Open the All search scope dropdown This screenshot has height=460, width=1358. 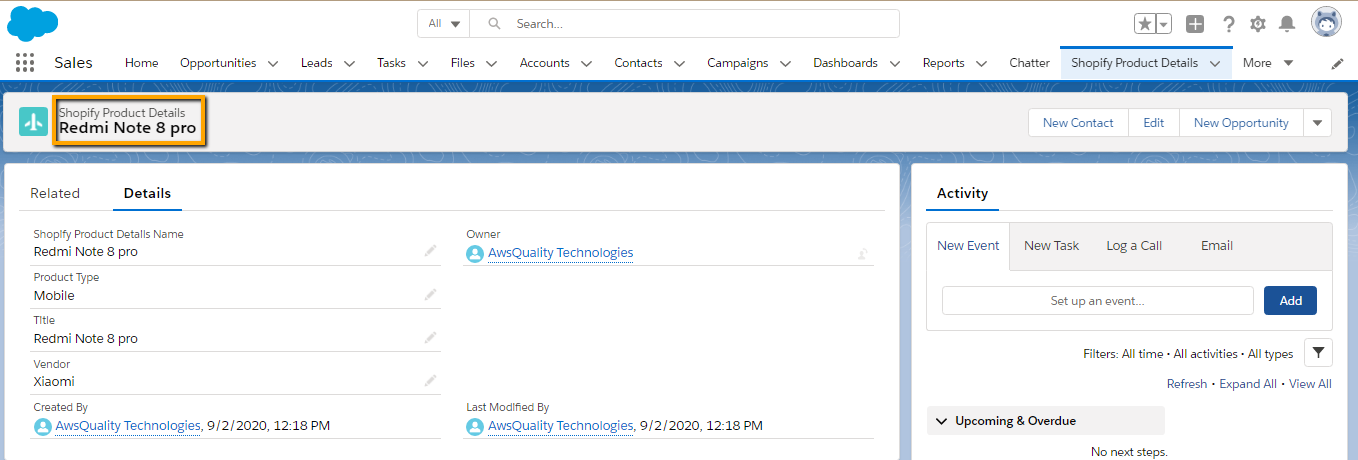pyautogui.click(x=444, y=23)
